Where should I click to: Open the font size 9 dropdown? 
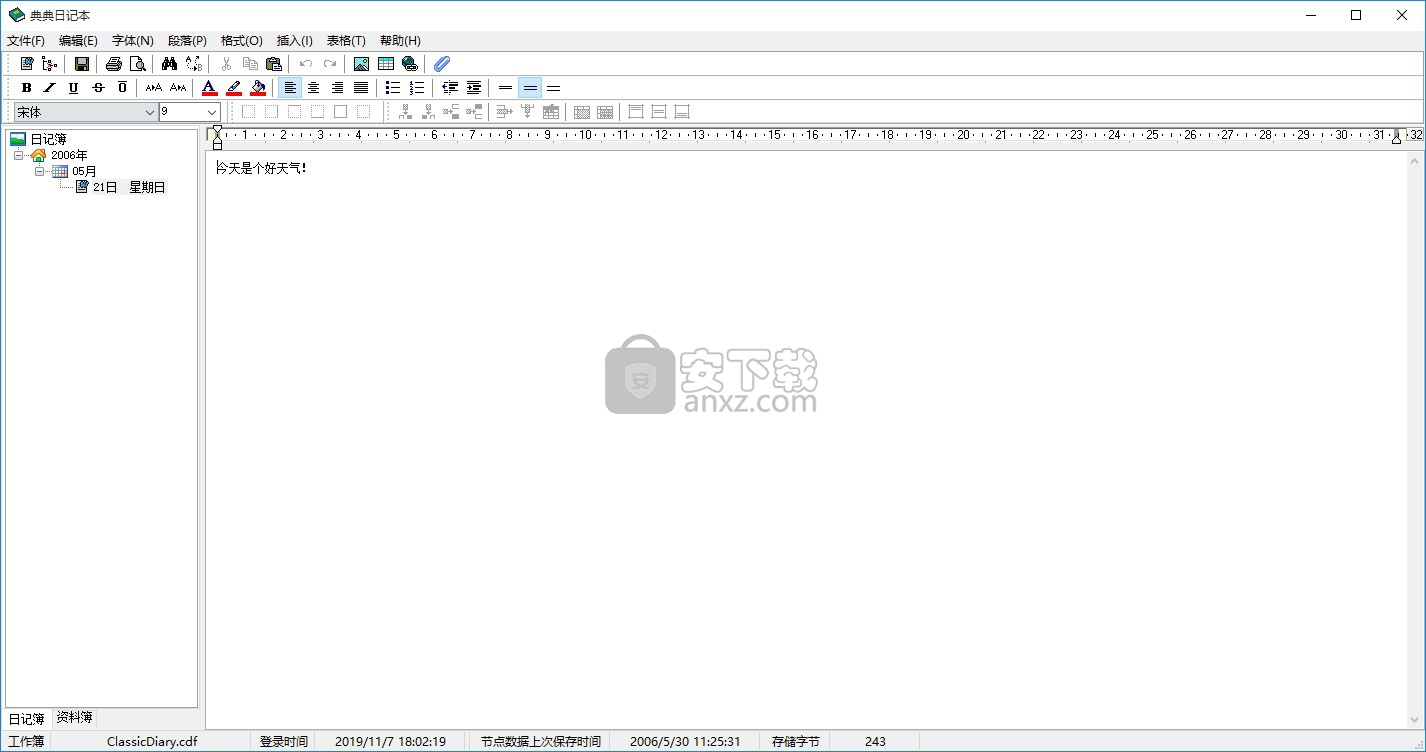pos(212,112)
